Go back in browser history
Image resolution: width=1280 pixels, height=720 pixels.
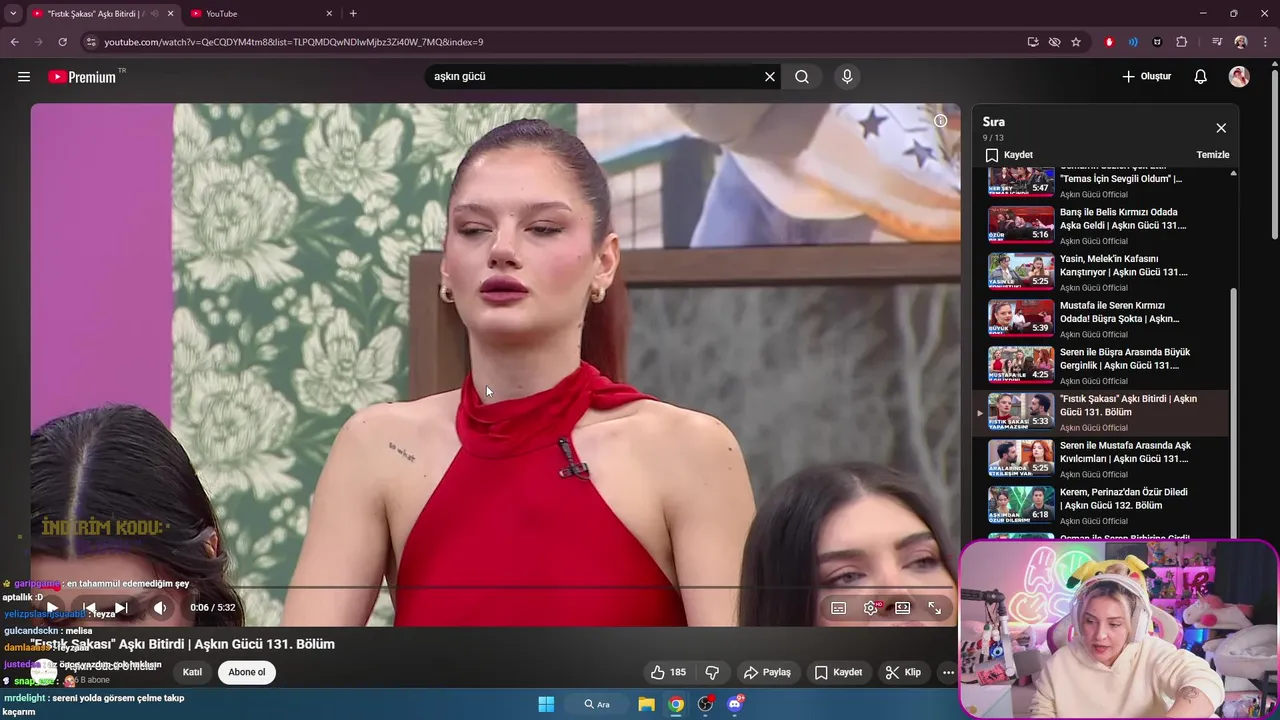point(14,42)
